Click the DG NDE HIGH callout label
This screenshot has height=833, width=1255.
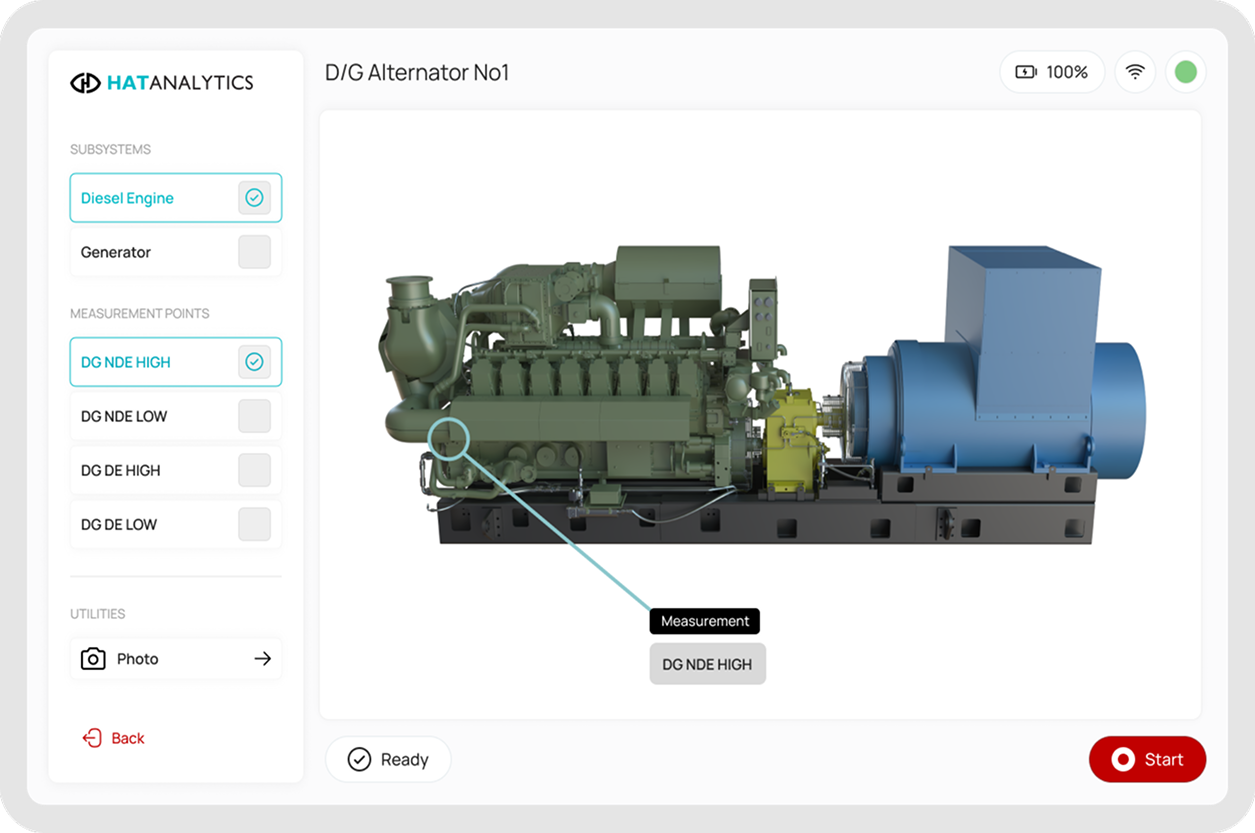point(707,664)
